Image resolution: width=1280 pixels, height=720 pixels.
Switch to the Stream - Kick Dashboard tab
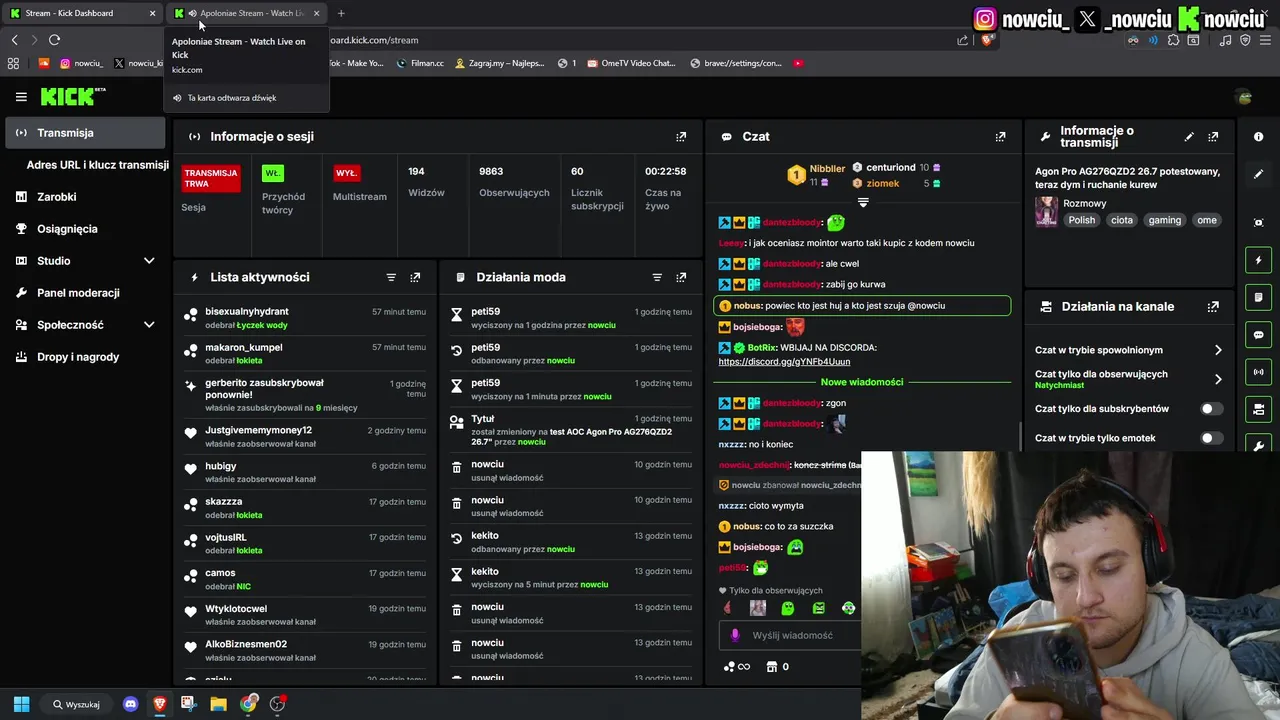point(83,13)
